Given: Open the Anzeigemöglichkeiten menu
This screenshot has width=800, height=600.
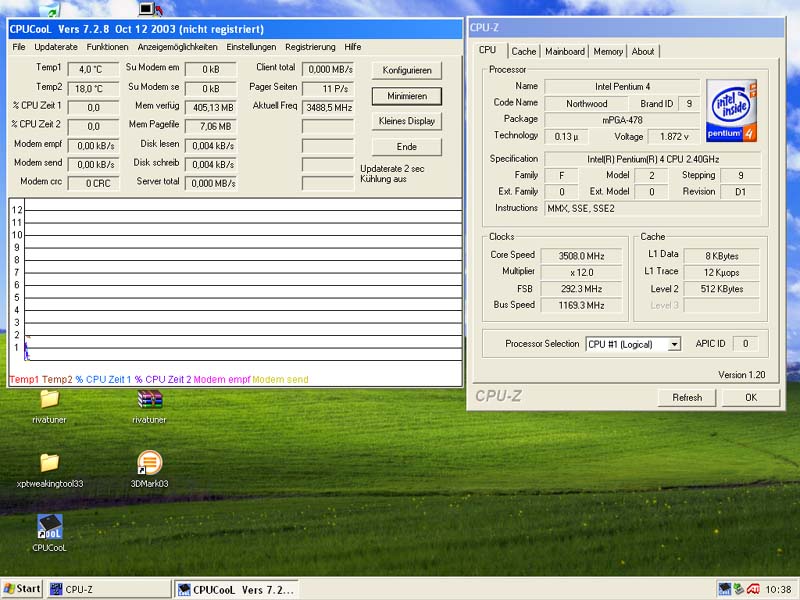Looking at the screenshot, I should [177, 47].
